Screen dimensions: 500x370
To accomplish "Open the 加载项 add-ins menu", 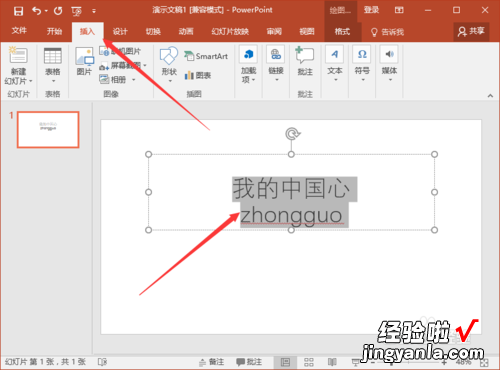I will click(x=248, y=64).
